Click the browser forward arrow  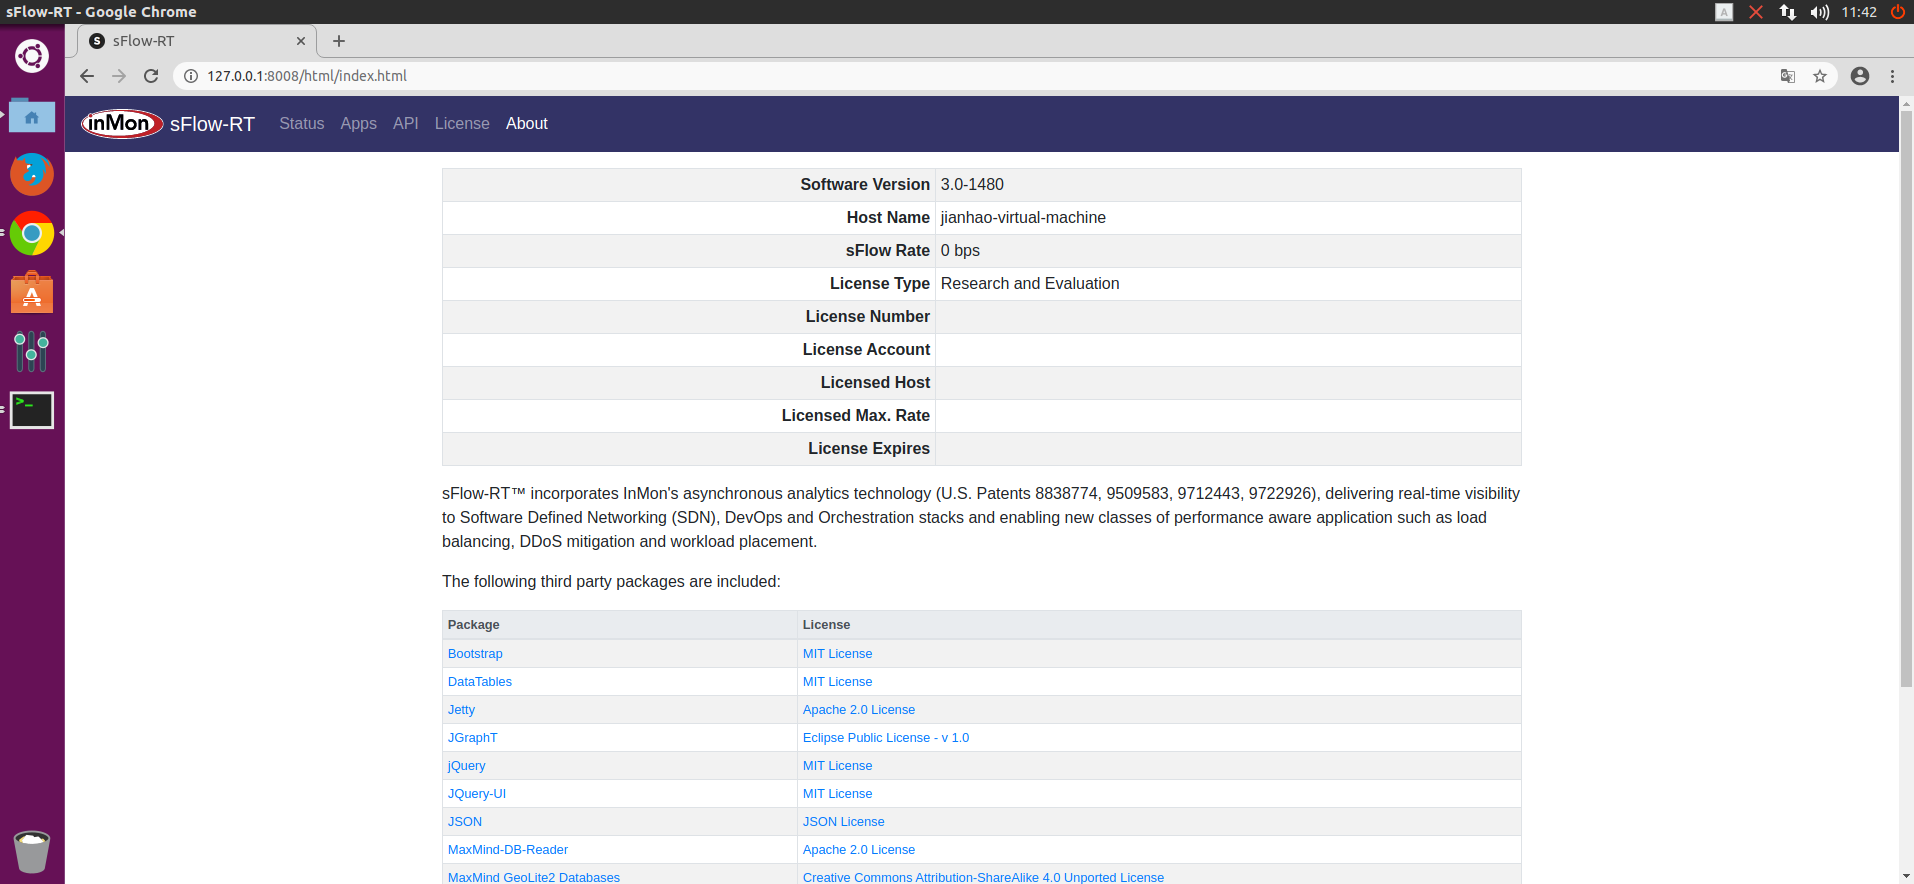(x=119, y=76)
